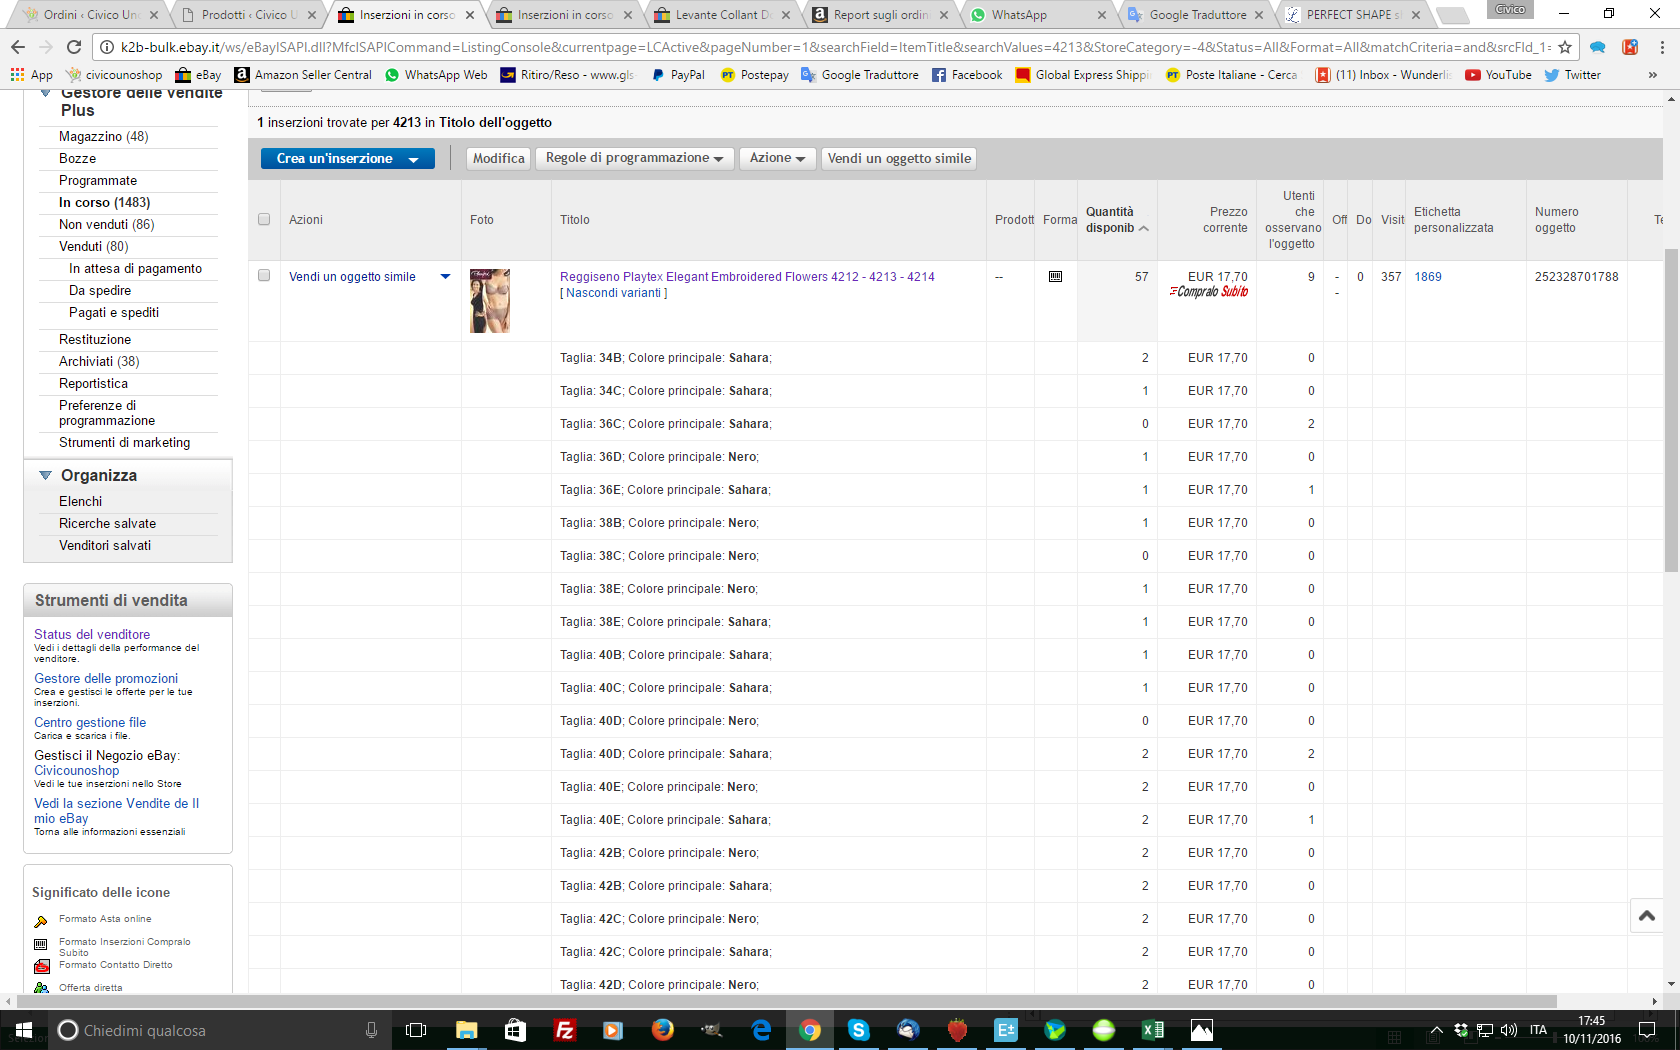
Task: Open the Regole di programmazione dropdown
Action: pyautogui.click(x=635, y=158)
